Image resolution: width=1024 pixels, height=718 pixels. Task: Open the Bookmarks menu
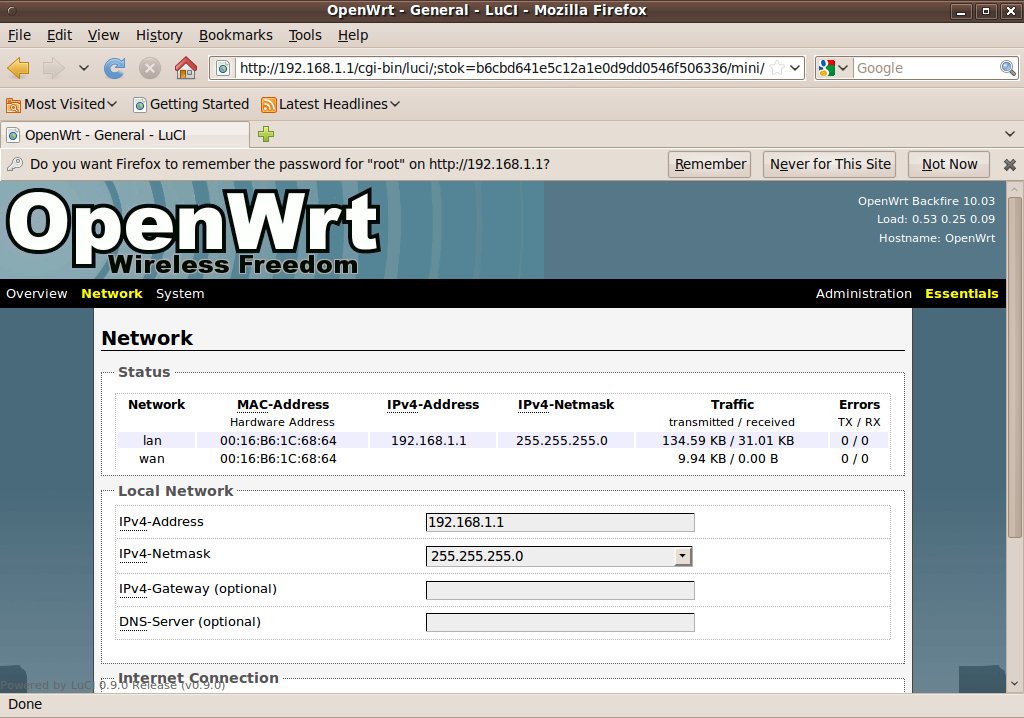tap(235, 35)
